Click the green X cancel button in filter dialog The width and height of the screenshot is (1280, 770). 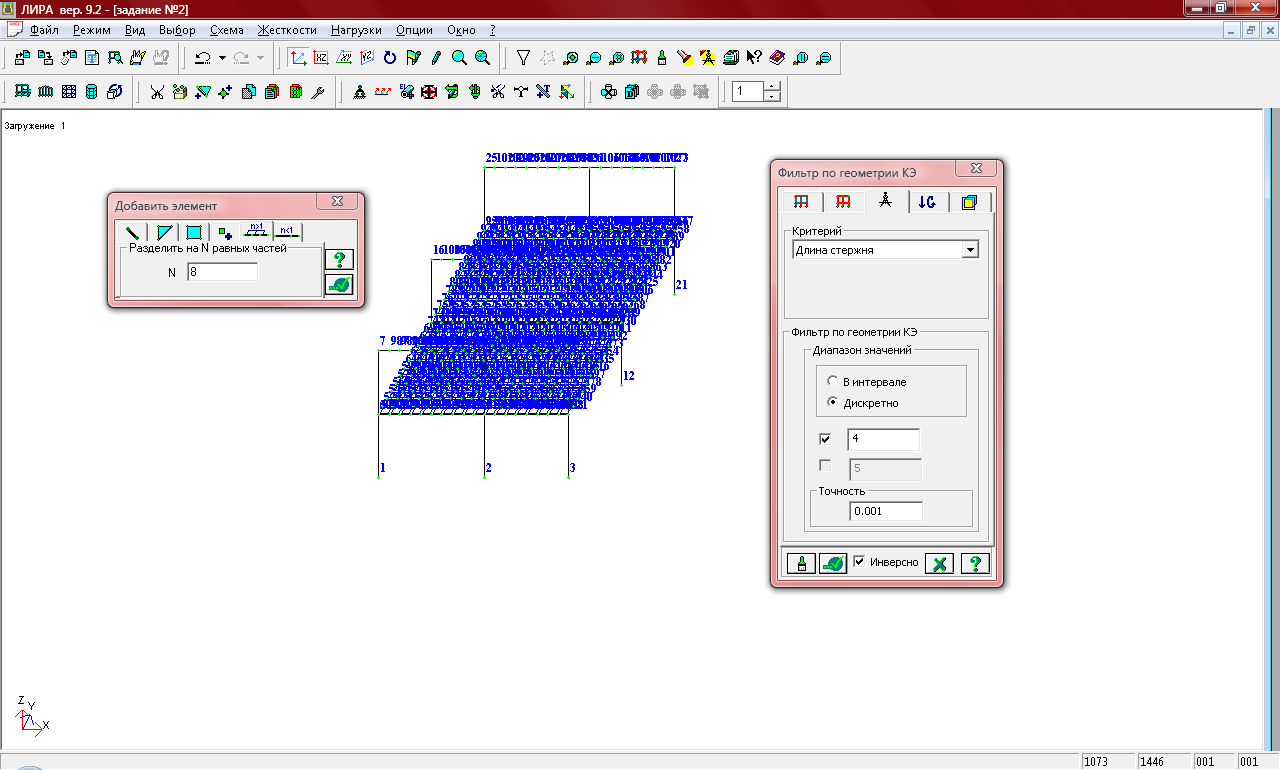[x=939, y=563]
